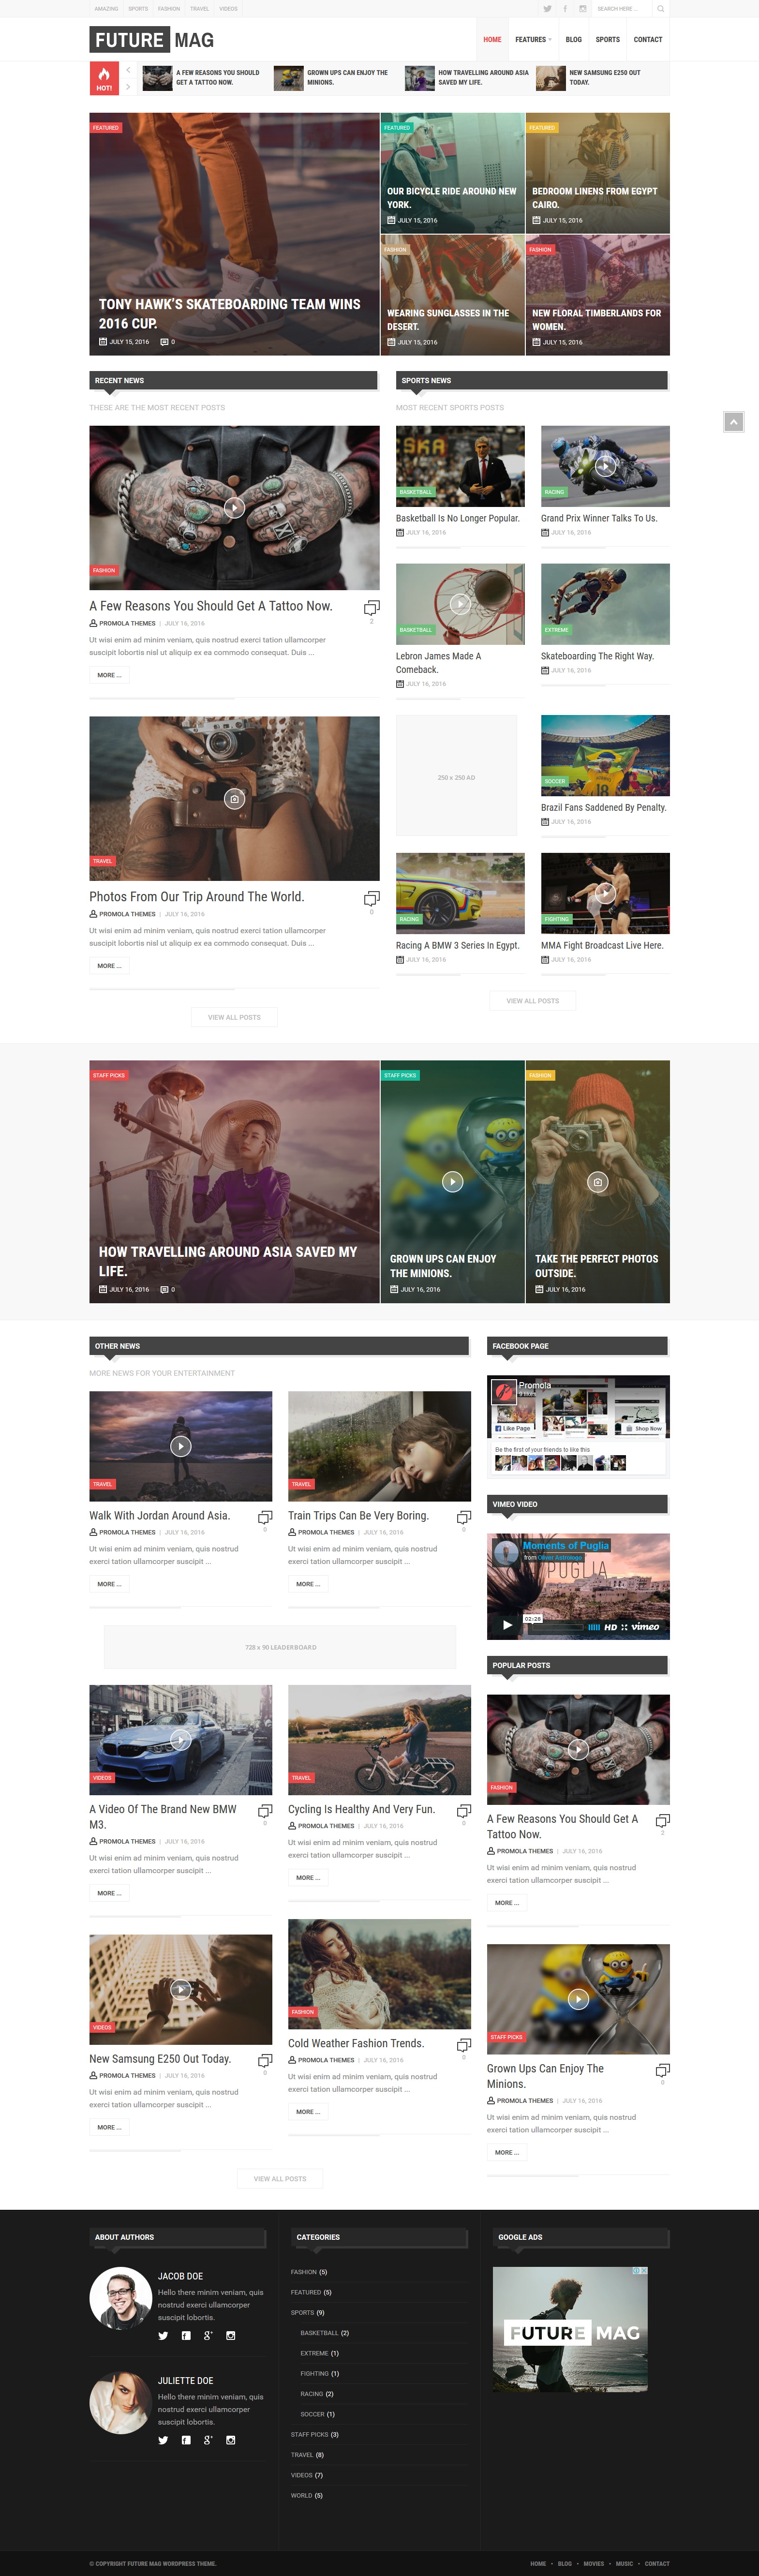759x2576 pixels.
Task: Click the red HOT! flame icon
Action: point(104,78)
